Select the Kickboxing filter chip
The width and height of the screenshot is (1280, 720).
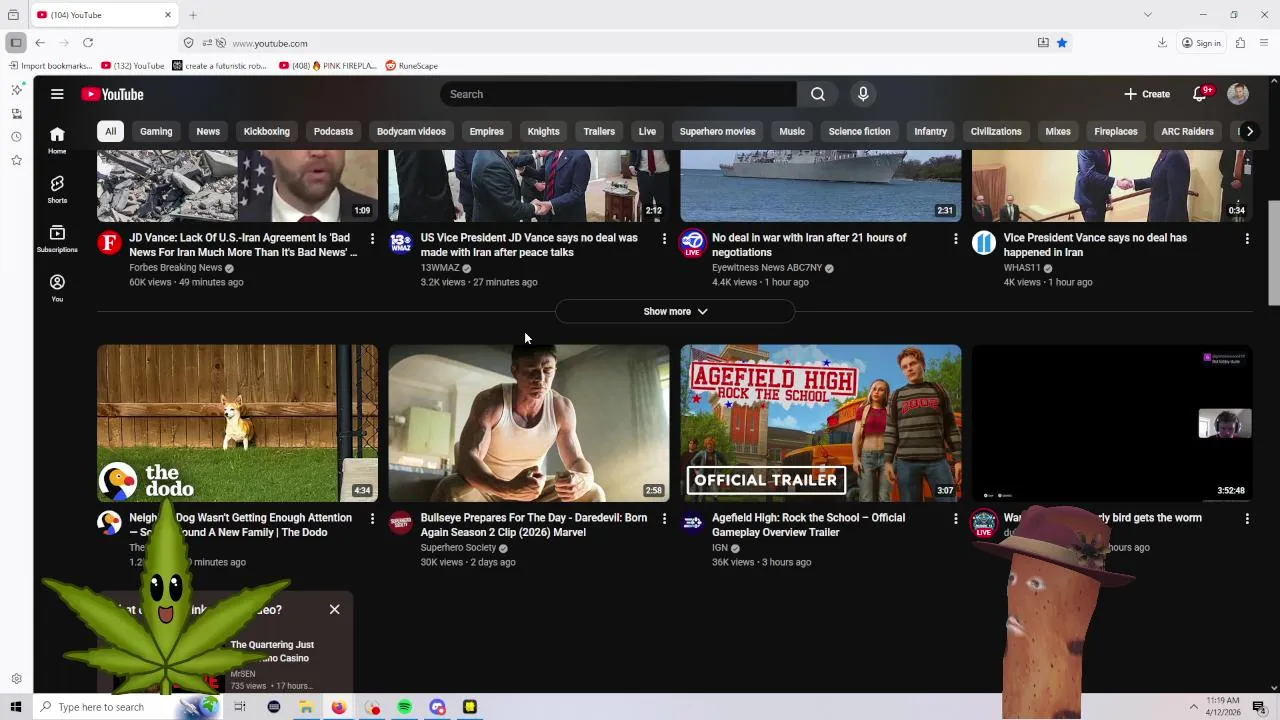267,131
